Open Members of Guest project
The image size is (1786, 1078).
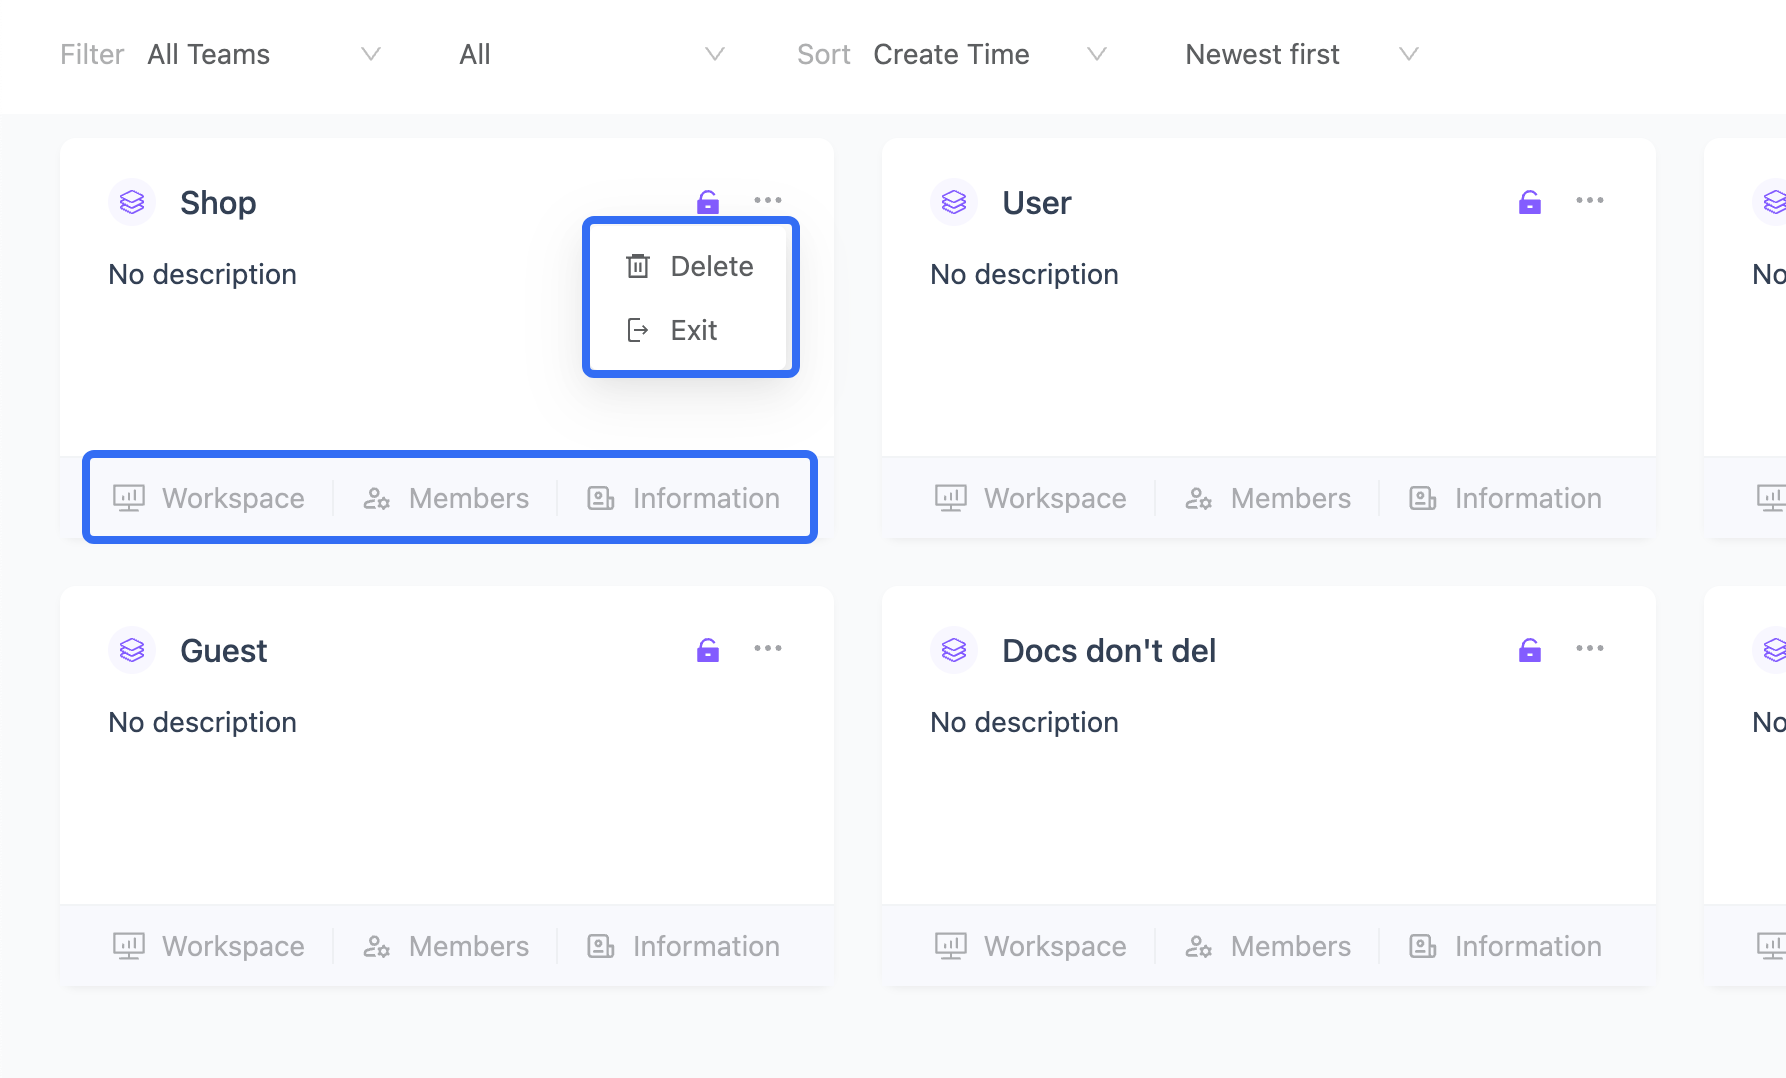pyautogui.click(x=446, y=946)
